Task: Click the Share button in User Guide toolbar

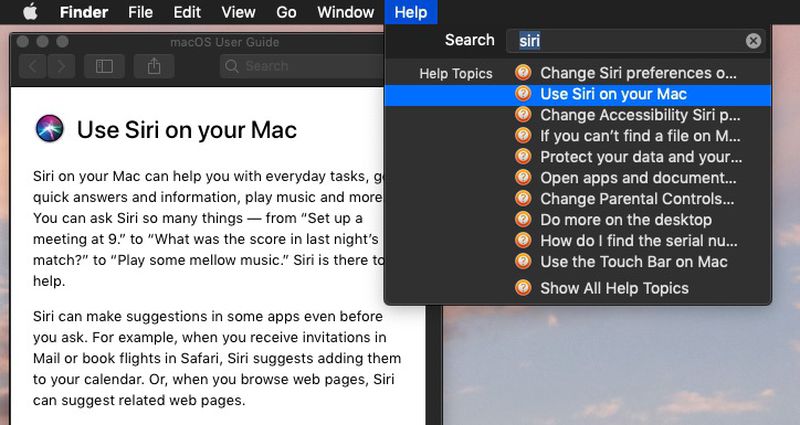Action: pyautogui.click(x=154, y=66)
